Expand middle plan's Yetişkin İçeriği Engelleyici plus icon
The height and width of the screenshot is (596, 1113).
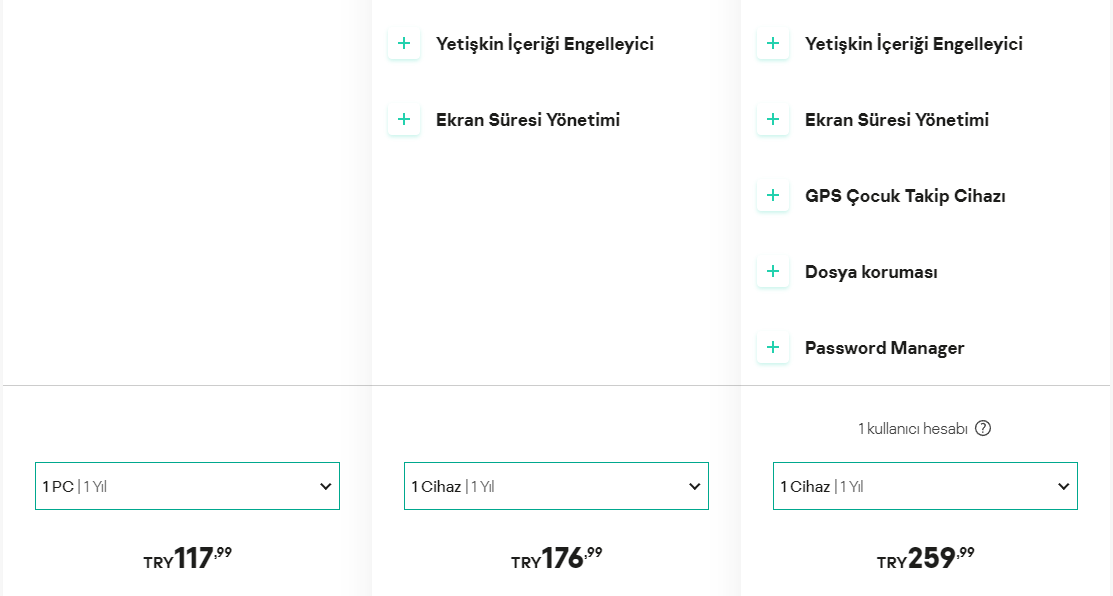click(x=404, y=44)
